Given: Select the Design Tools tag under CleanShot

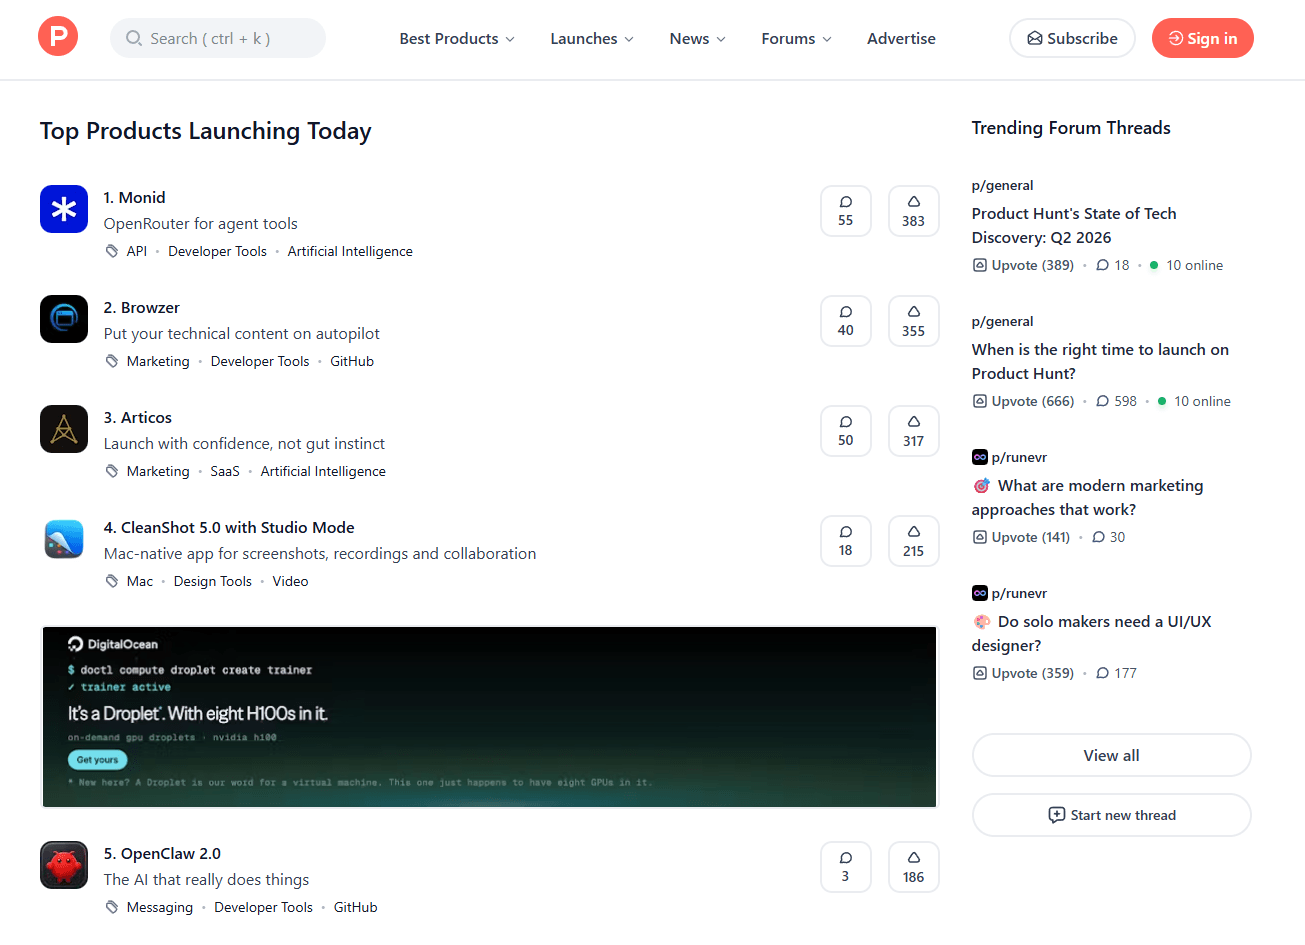Looking at the screenshot, I should (x=213, y=581).
